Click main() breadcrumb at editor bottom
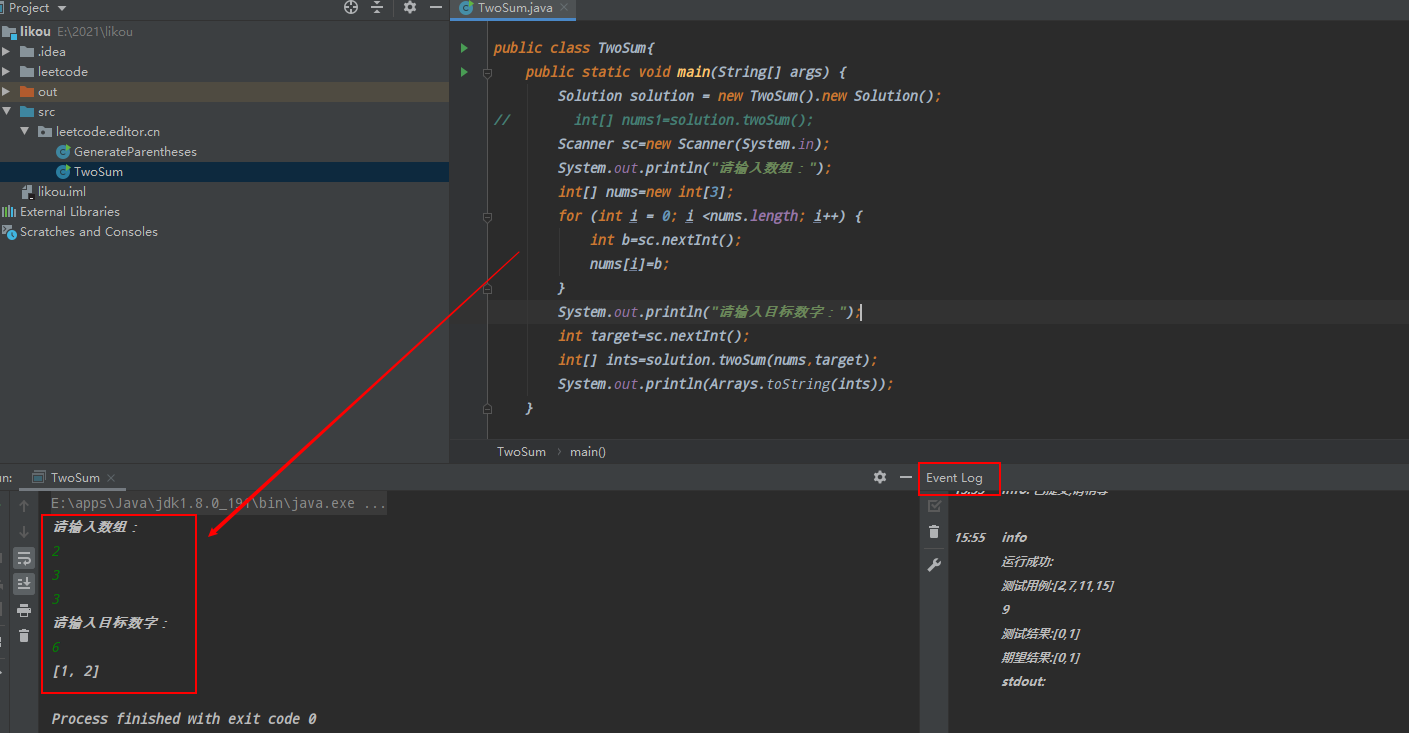The width and height of the screenshot is (1409, 733). [588, 452]
